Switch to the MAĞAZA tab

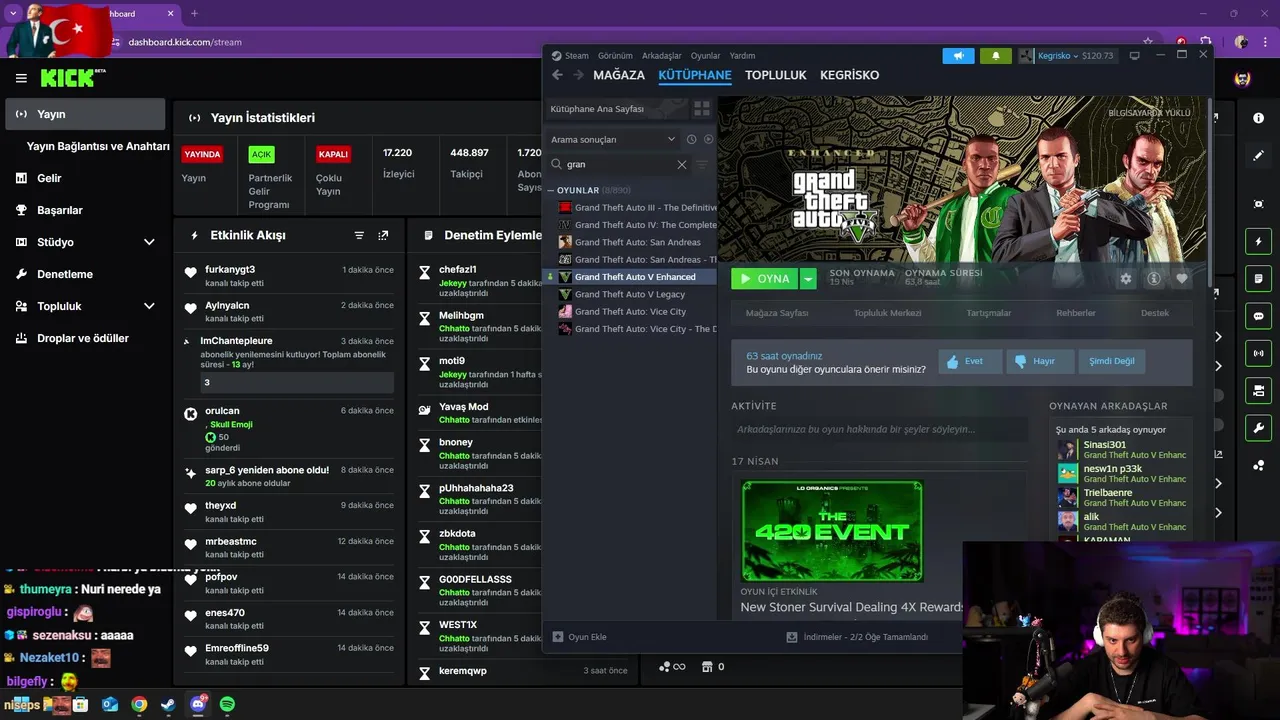(x=619, y=75)
